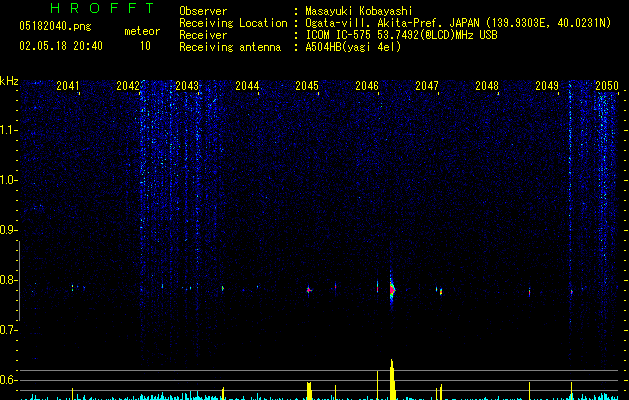Click the Observer field label

pos(203,11)
